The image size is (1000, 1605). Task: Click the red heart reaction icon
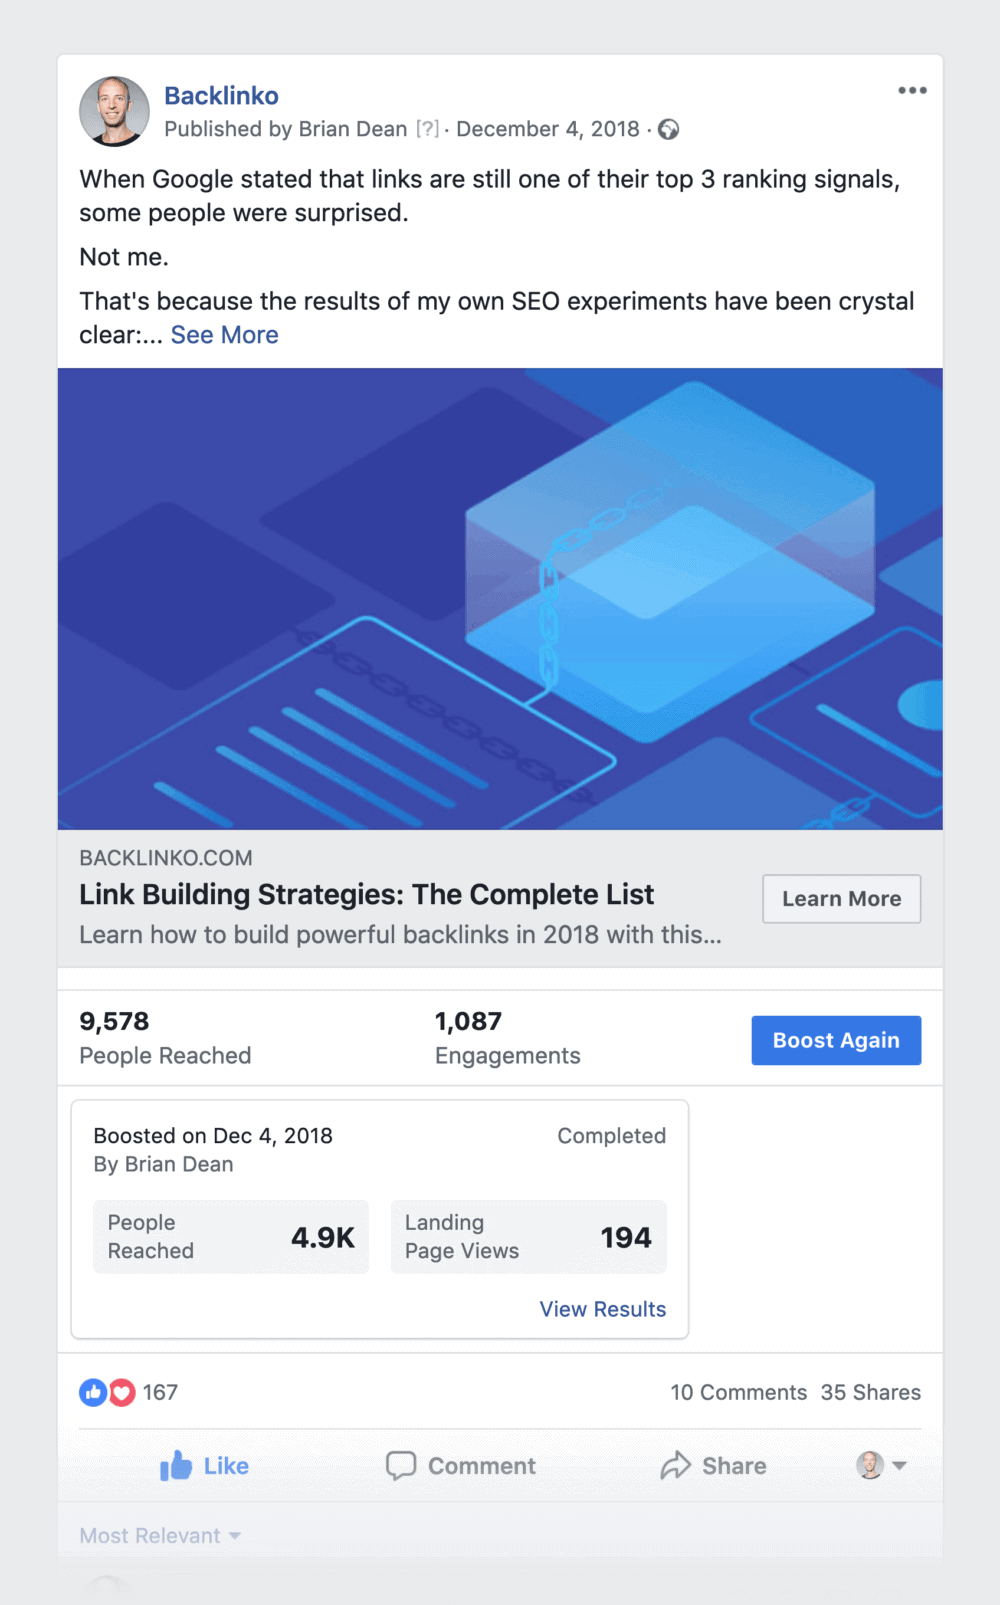(122, 1392)
